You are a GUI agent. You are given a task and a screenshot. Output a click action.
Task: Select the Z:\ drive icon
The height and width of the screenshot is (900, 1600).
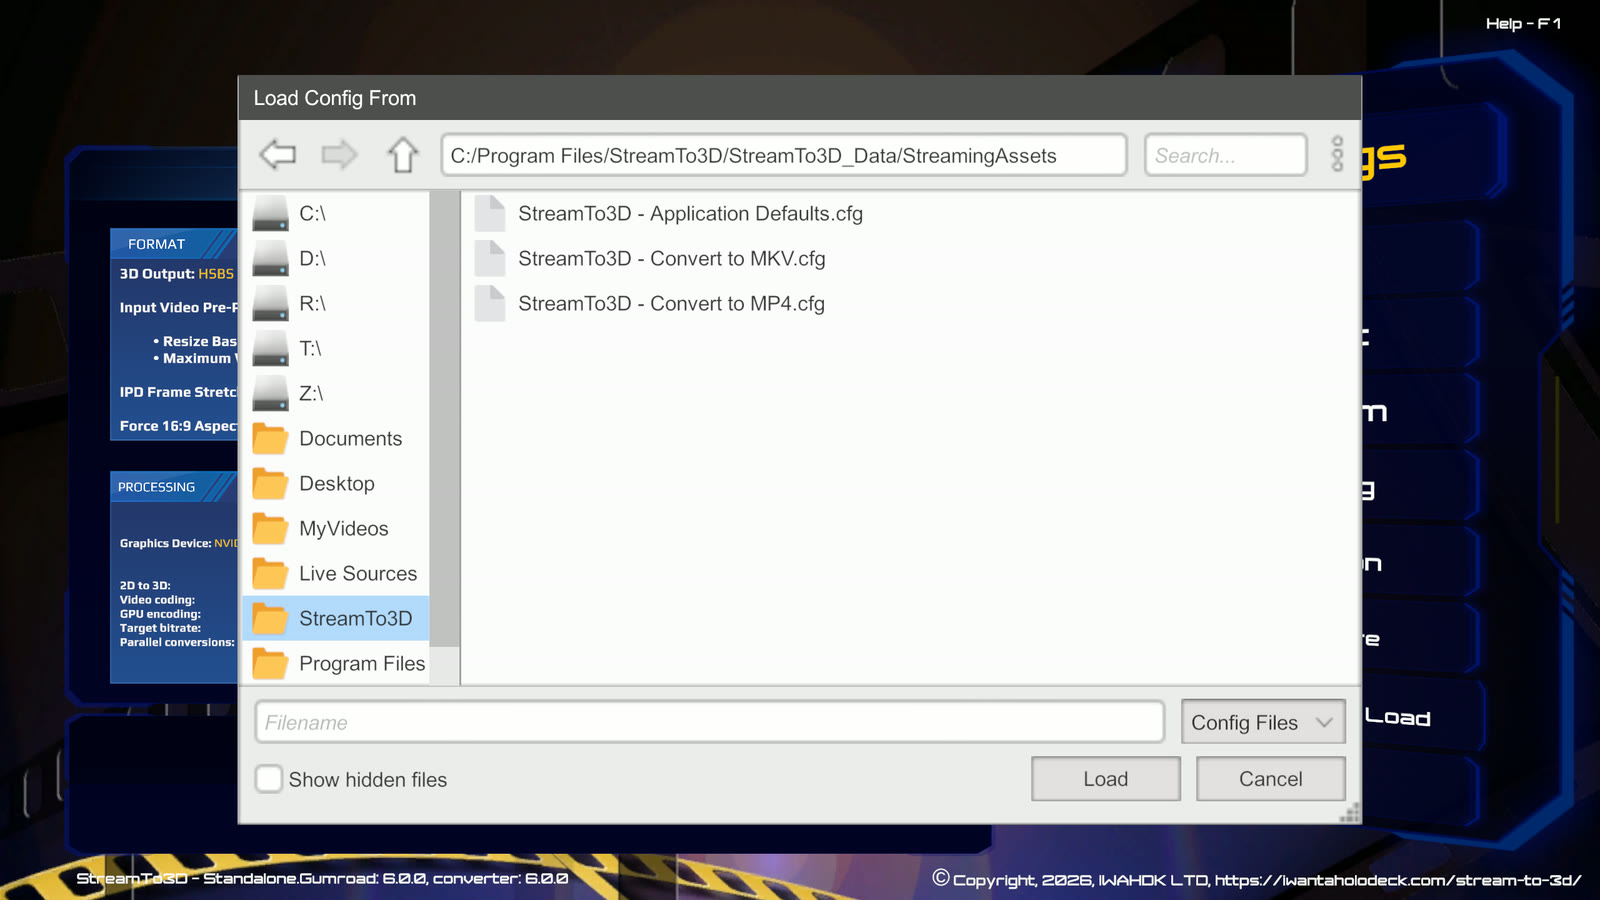(x=270, y=393)
